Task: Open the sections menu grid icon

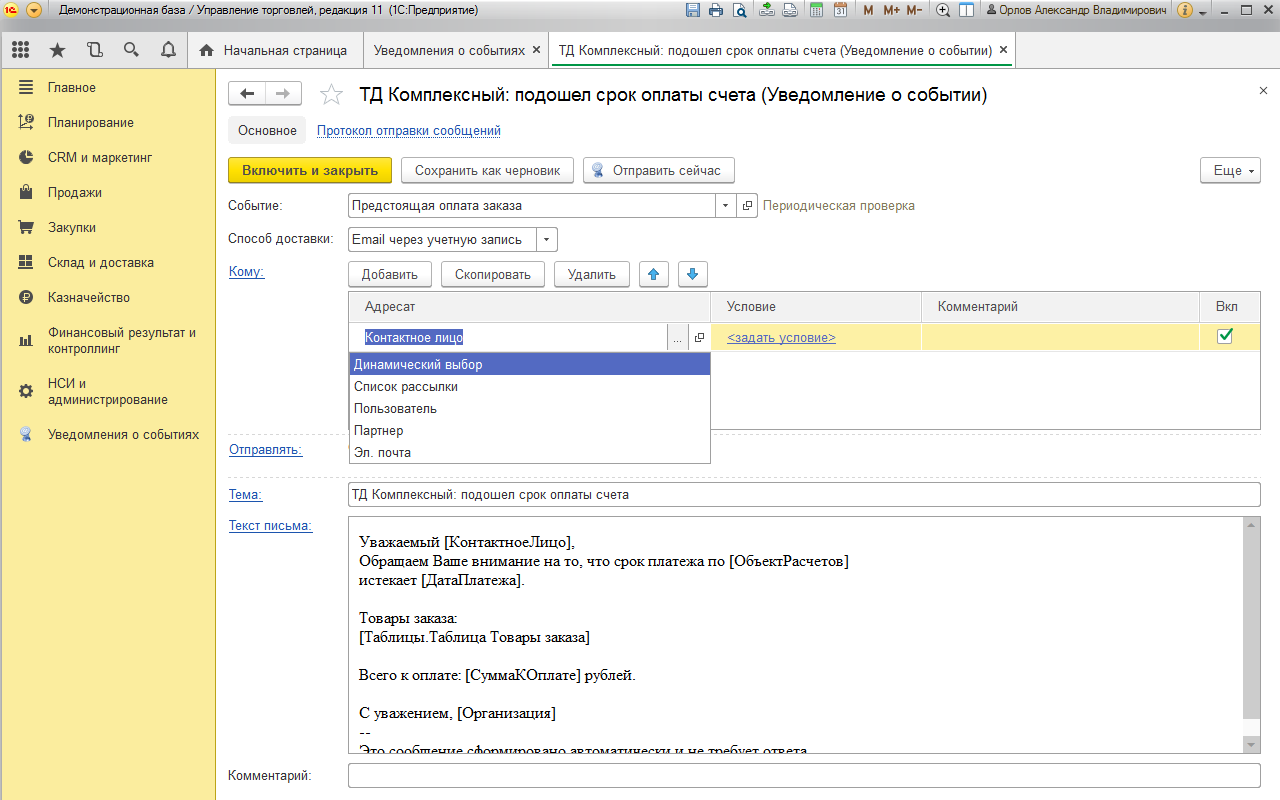Action: (x=21, y=50)
